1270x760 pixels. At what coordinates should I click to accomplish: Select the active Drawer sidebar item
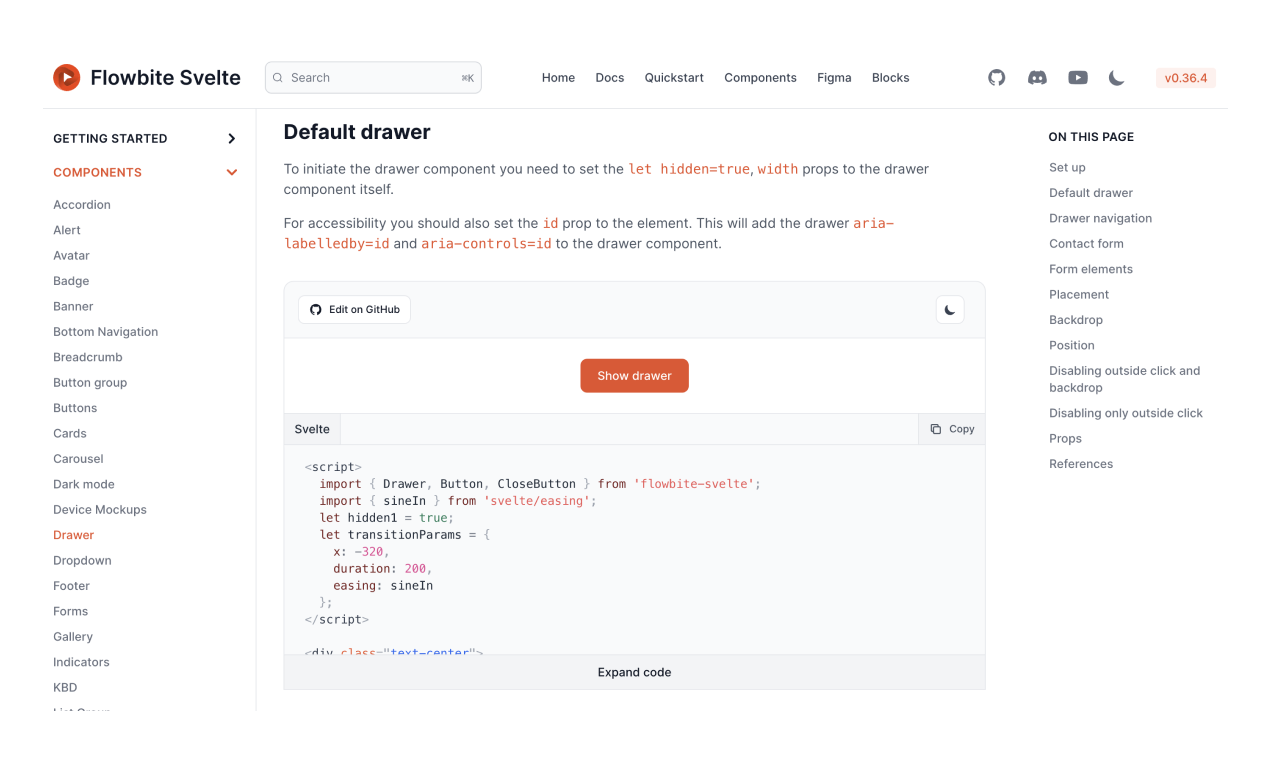tap(74, 535)
